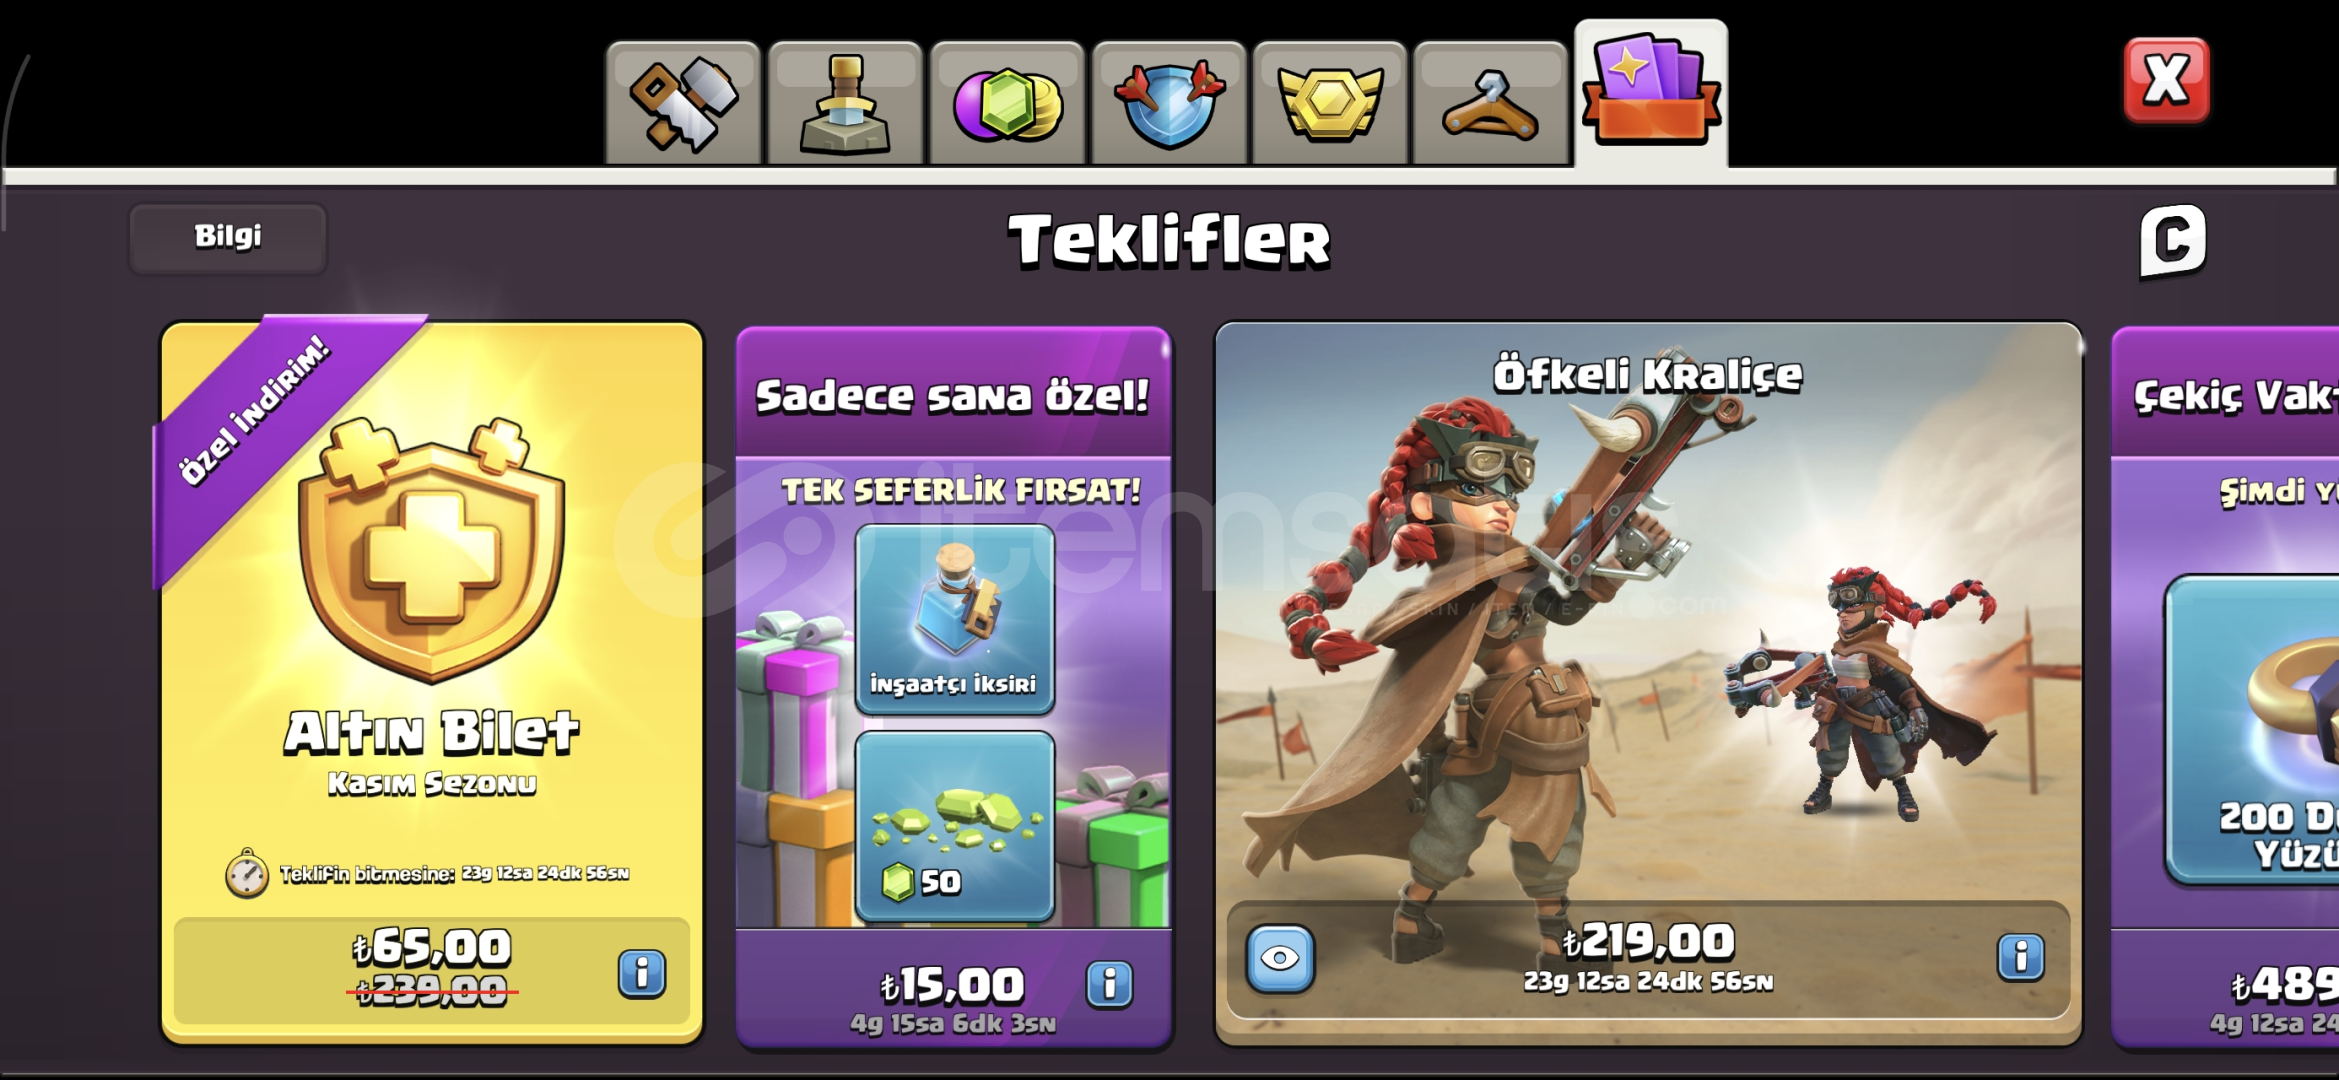Open info for Öfkeli Kraliçe skin
The width and height of the screenshot is (2339, 1080).
pos(2020,957)
